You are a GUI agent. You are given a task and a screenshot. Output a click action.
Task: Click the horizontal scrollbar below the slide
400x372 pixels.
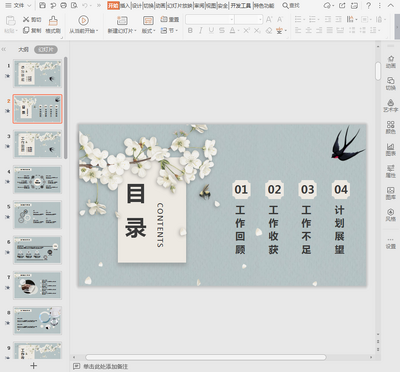206,357
